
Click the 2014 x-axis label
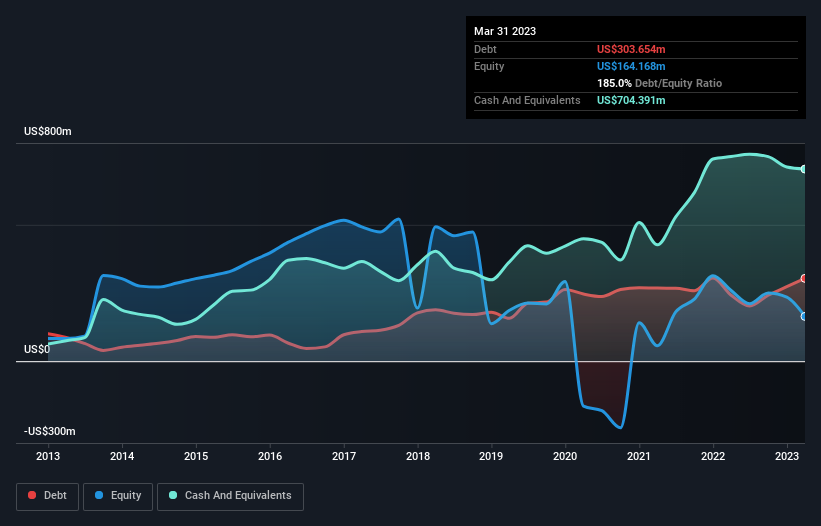point(122,456)
